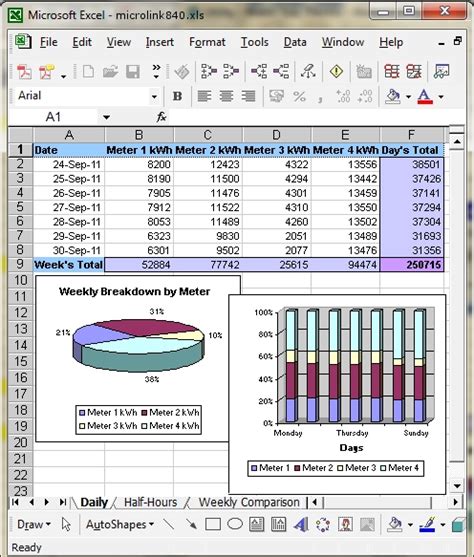Open PDF toolbar options dropdown arrow
The height and width of the screenshot is (557, 474).
click(x=63, y=76)
